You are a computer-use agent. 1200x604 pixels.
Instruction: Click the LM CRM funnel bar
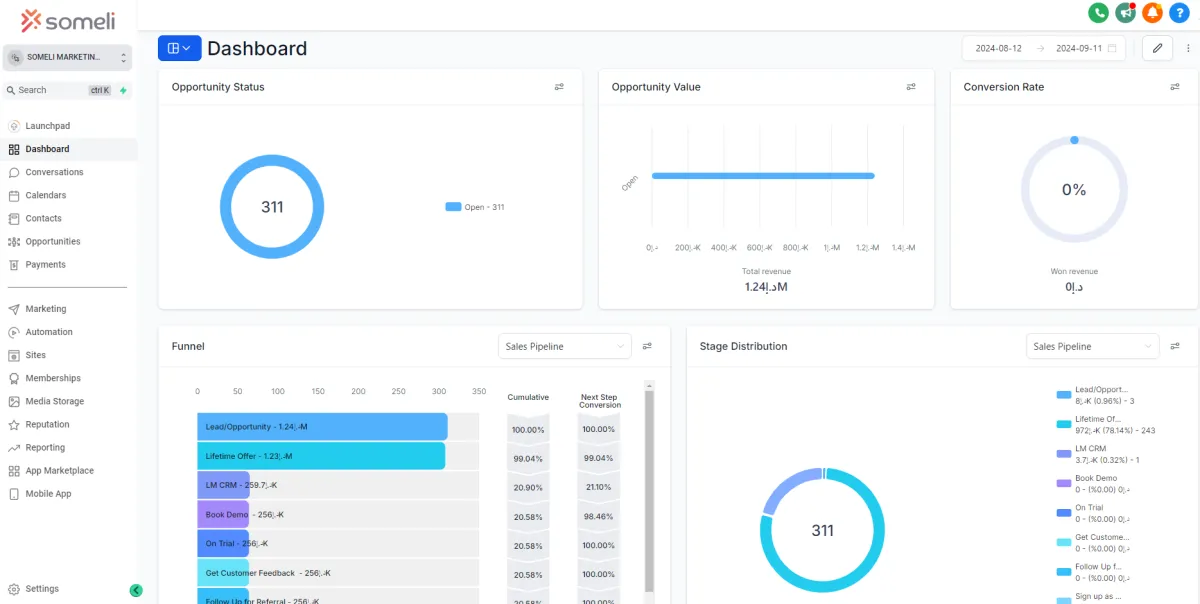(223, 485)
